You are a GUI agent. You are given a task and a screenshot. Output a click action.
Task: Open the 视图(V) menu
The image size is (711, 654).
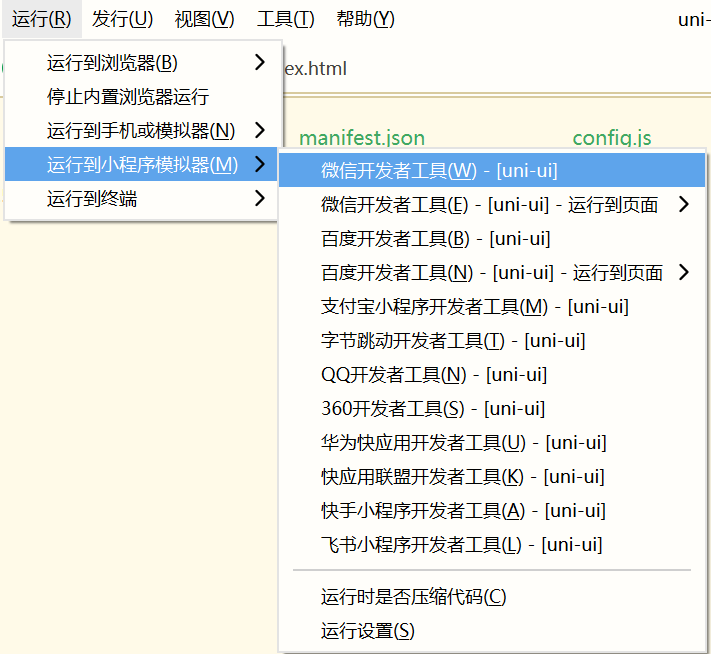coord(204,19)
